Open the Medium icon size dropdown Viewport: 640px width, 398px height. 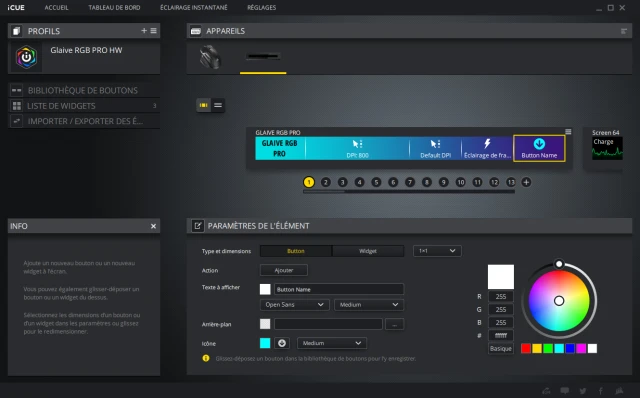point(331,343)
